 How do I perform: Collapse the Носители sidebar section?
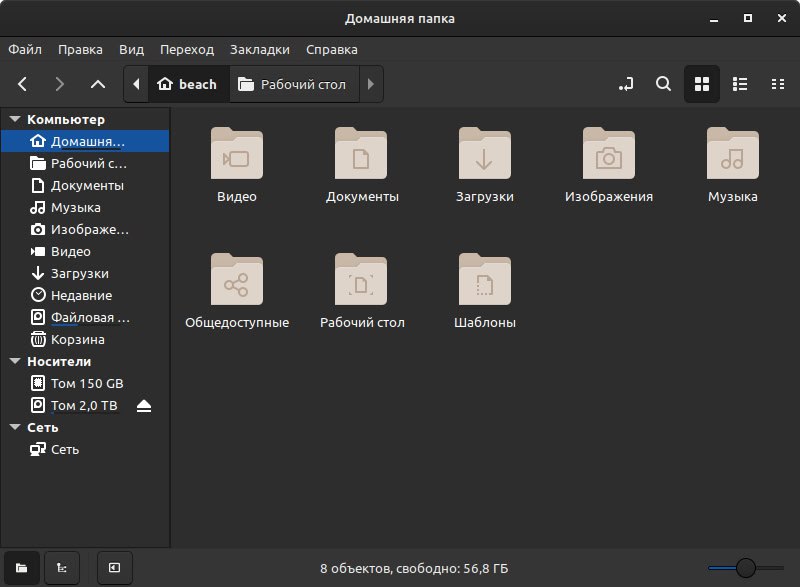tap(15, 361)
